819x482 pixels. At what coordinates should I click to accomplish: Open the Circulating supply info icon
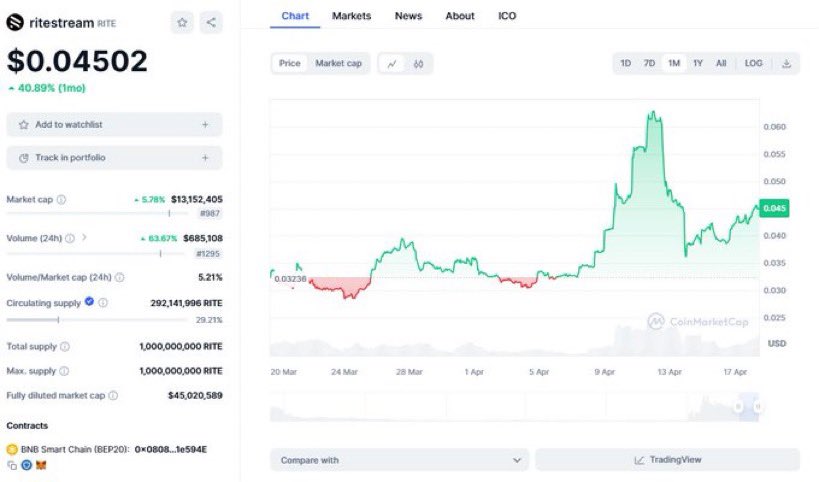click(x=103, y=303)
